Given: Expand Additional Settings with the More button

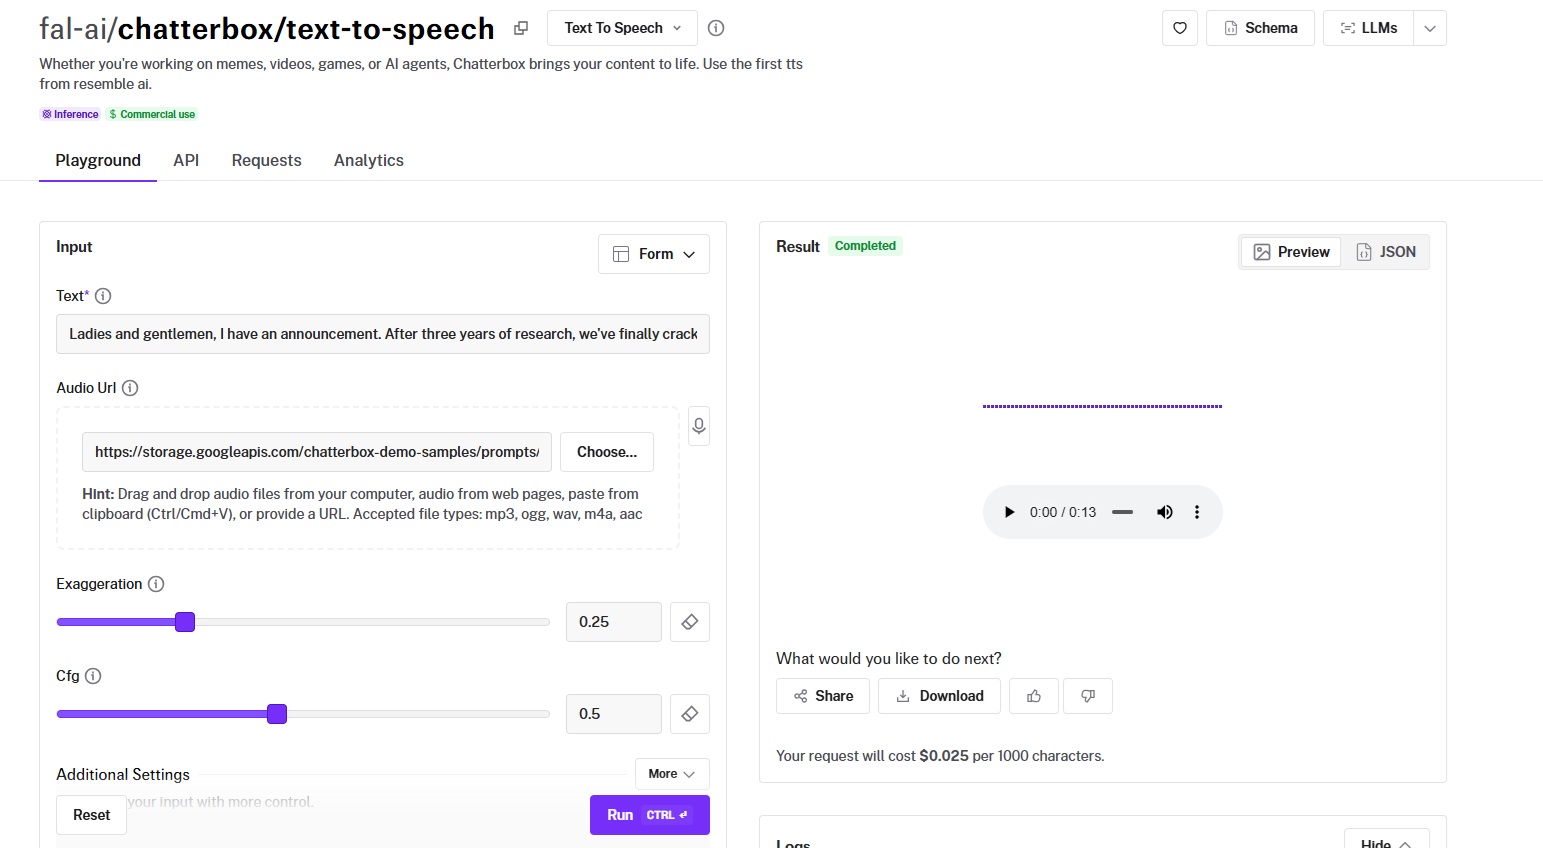Looking at the screenshot, I should click(671, 774).
